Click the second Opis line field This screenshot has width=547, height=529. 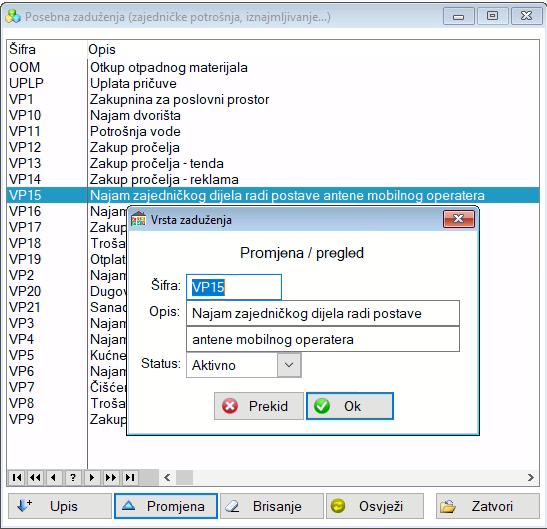[323, 339]
